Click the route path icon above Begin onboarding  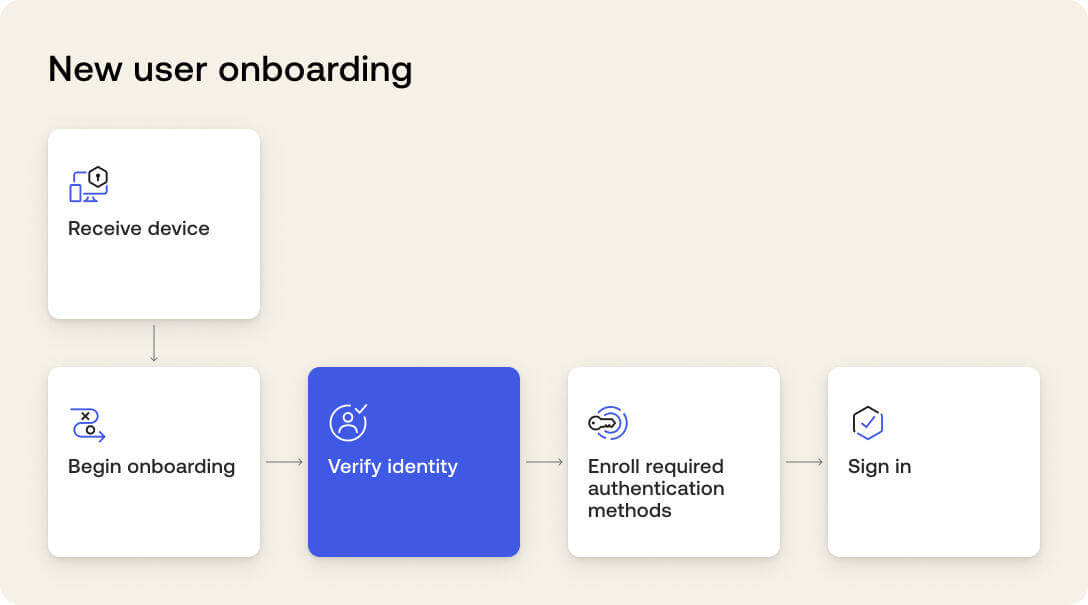click(x=88, y=424)
